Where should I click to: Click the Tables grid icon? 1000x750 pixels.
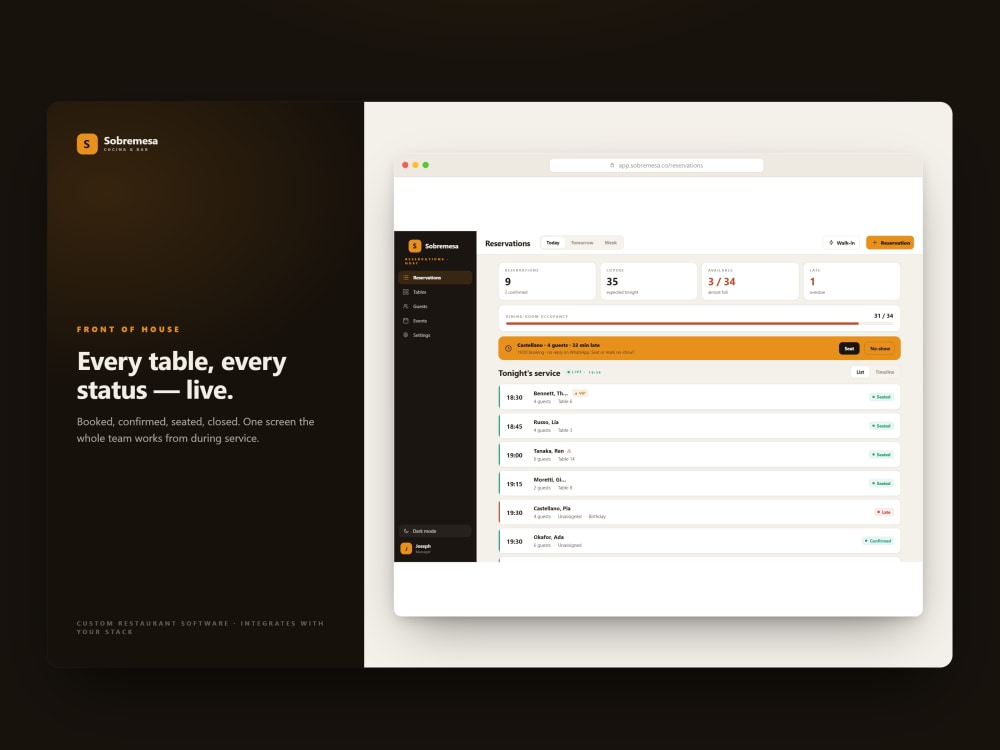(406, 292)
